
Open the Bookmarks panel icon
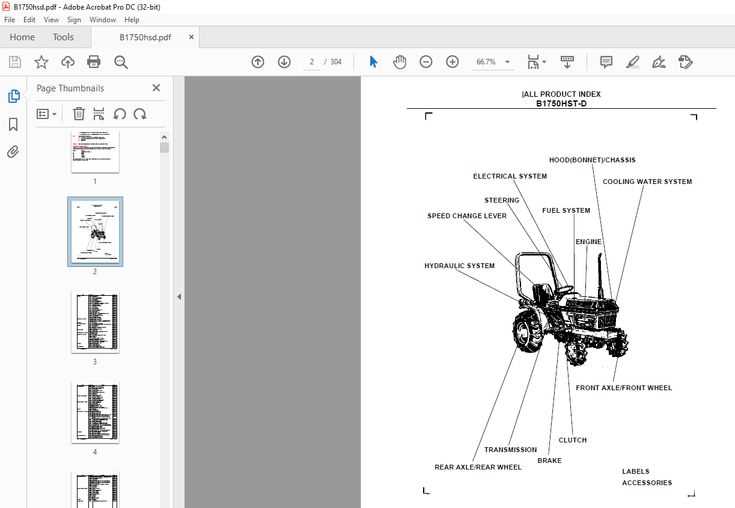(x=13, y=124)
